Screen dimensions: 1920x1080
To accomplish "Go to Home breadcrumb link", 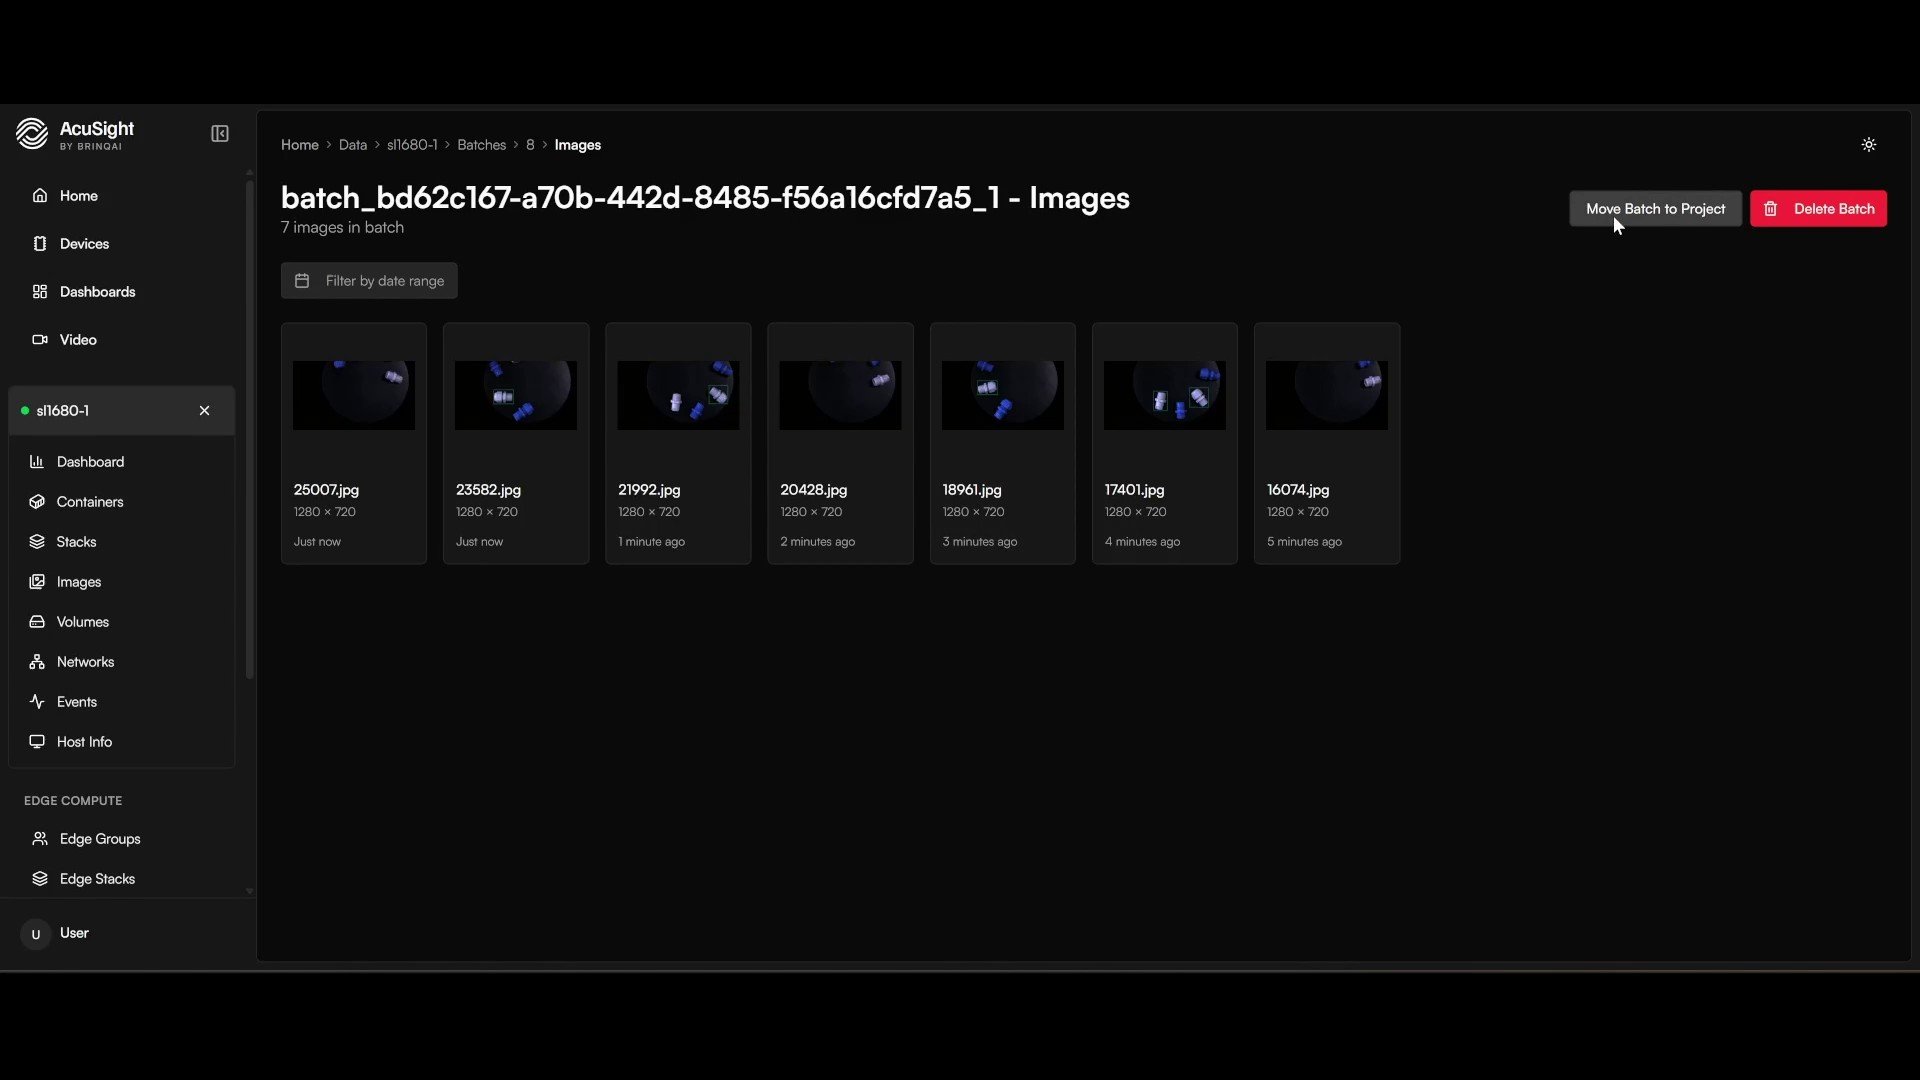I will coord(300,145).
